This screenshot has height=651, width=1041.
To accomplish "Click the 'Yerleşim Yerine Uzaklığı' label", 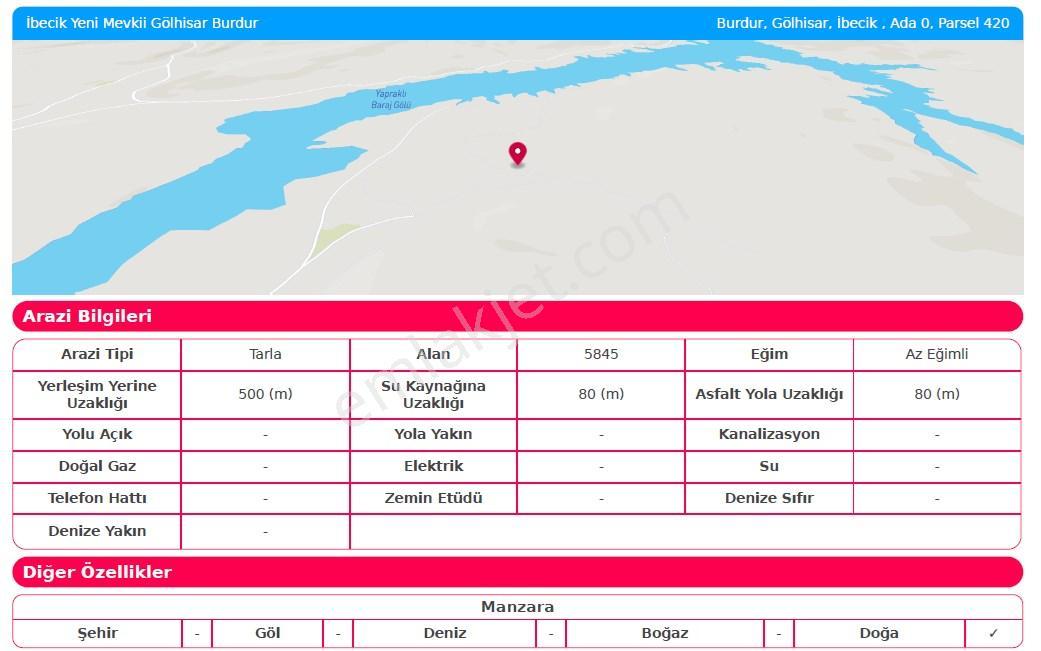I will [97, 394].
